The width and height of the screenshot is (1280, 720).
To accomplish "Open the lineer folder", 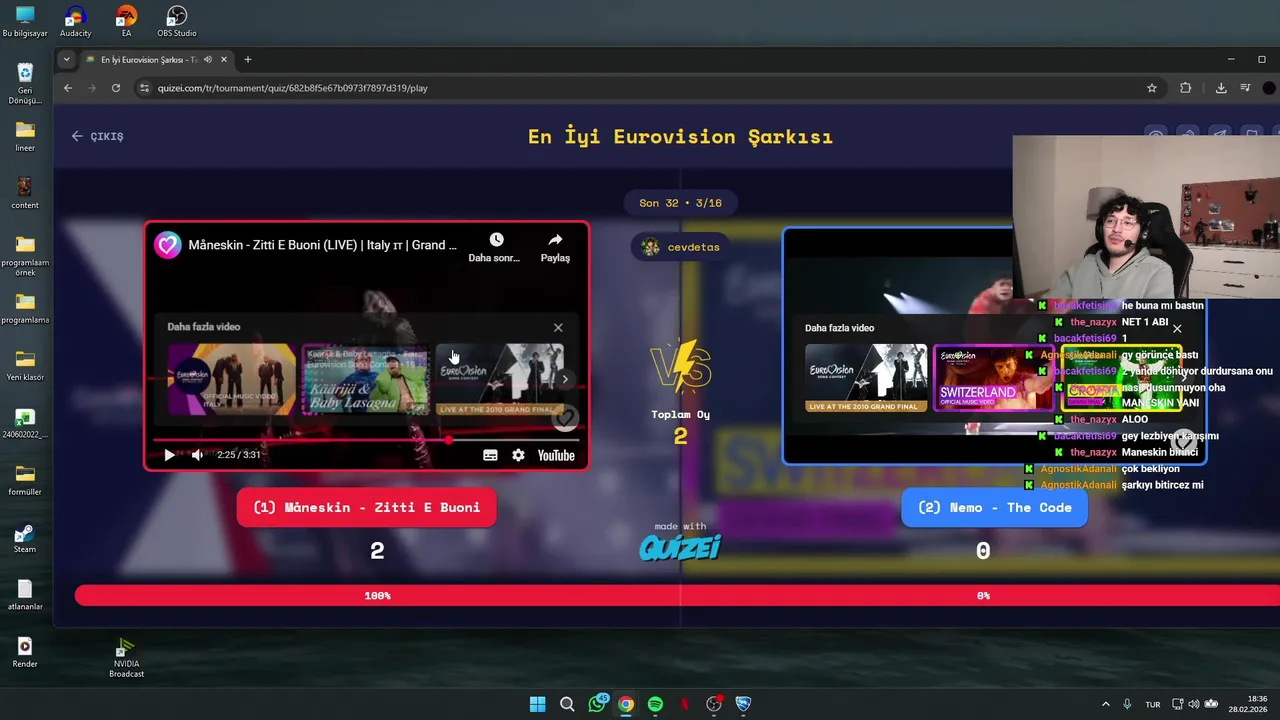I will 25,136.
